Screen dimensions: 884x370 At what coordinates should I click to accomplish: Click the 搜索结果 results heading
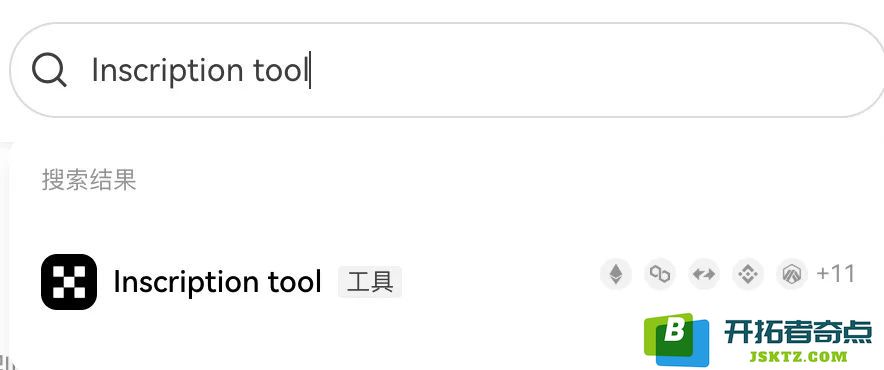click(x=89, y=180)
